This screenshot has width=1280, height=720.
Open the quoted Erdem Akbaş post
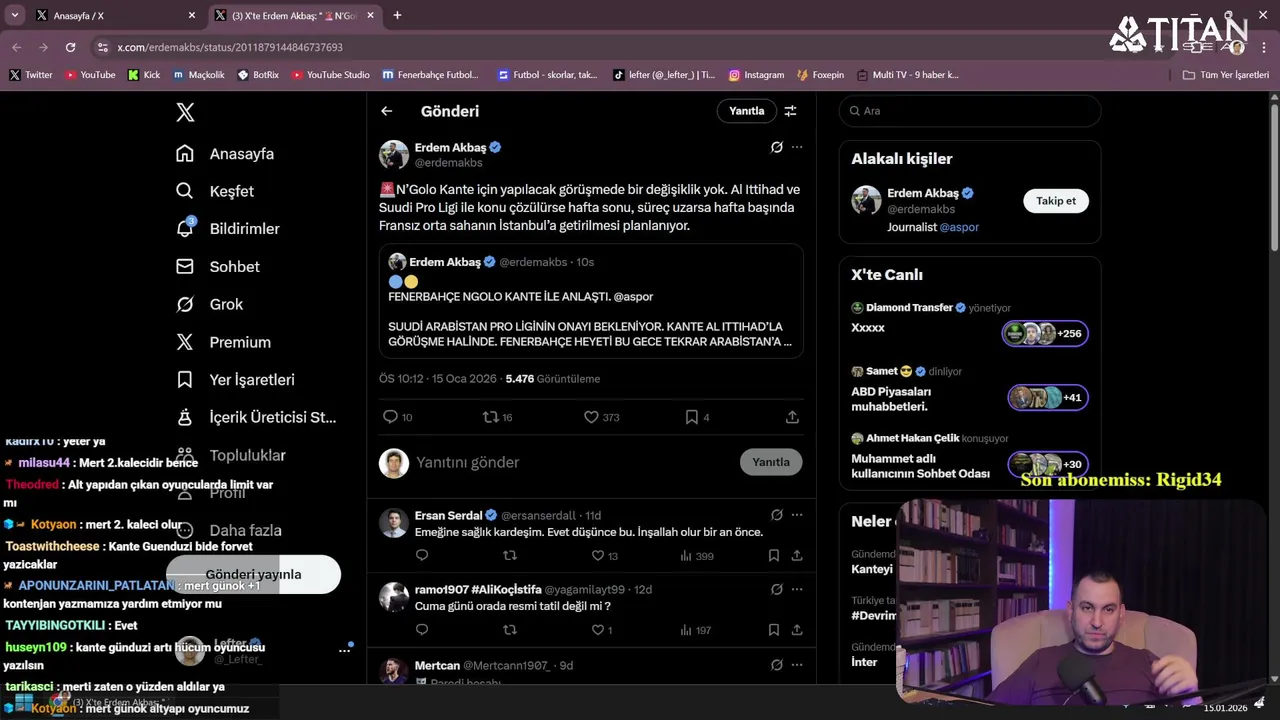point(591,301)
